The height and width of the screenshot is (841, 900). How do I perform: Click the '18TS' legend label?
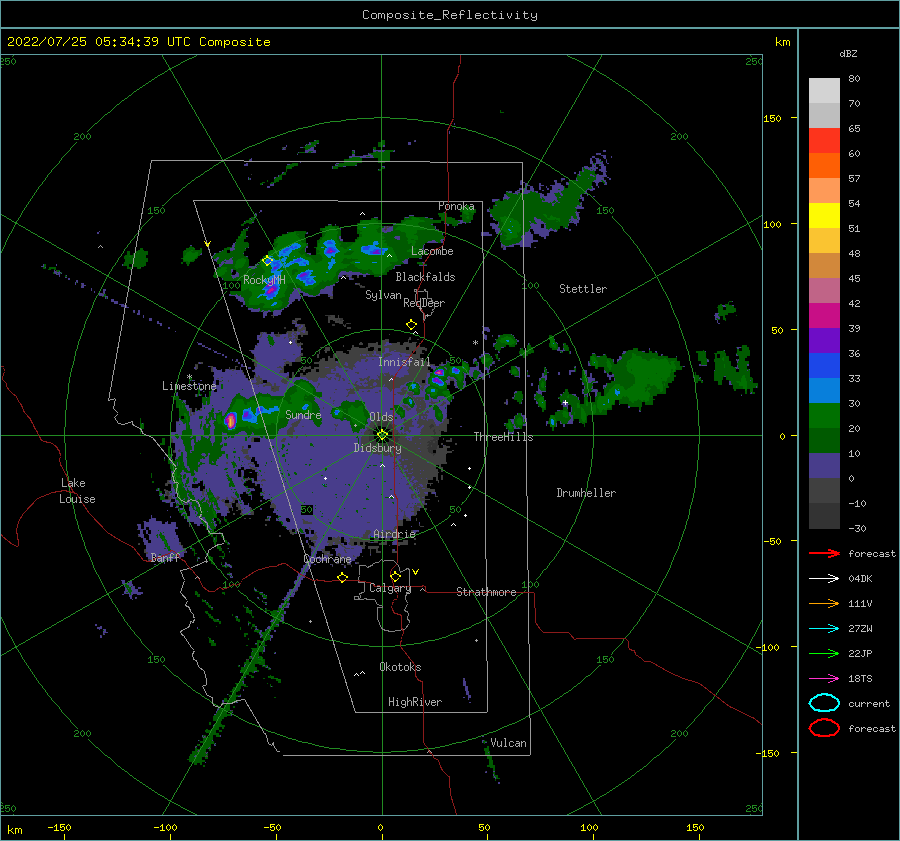point(860,679)
